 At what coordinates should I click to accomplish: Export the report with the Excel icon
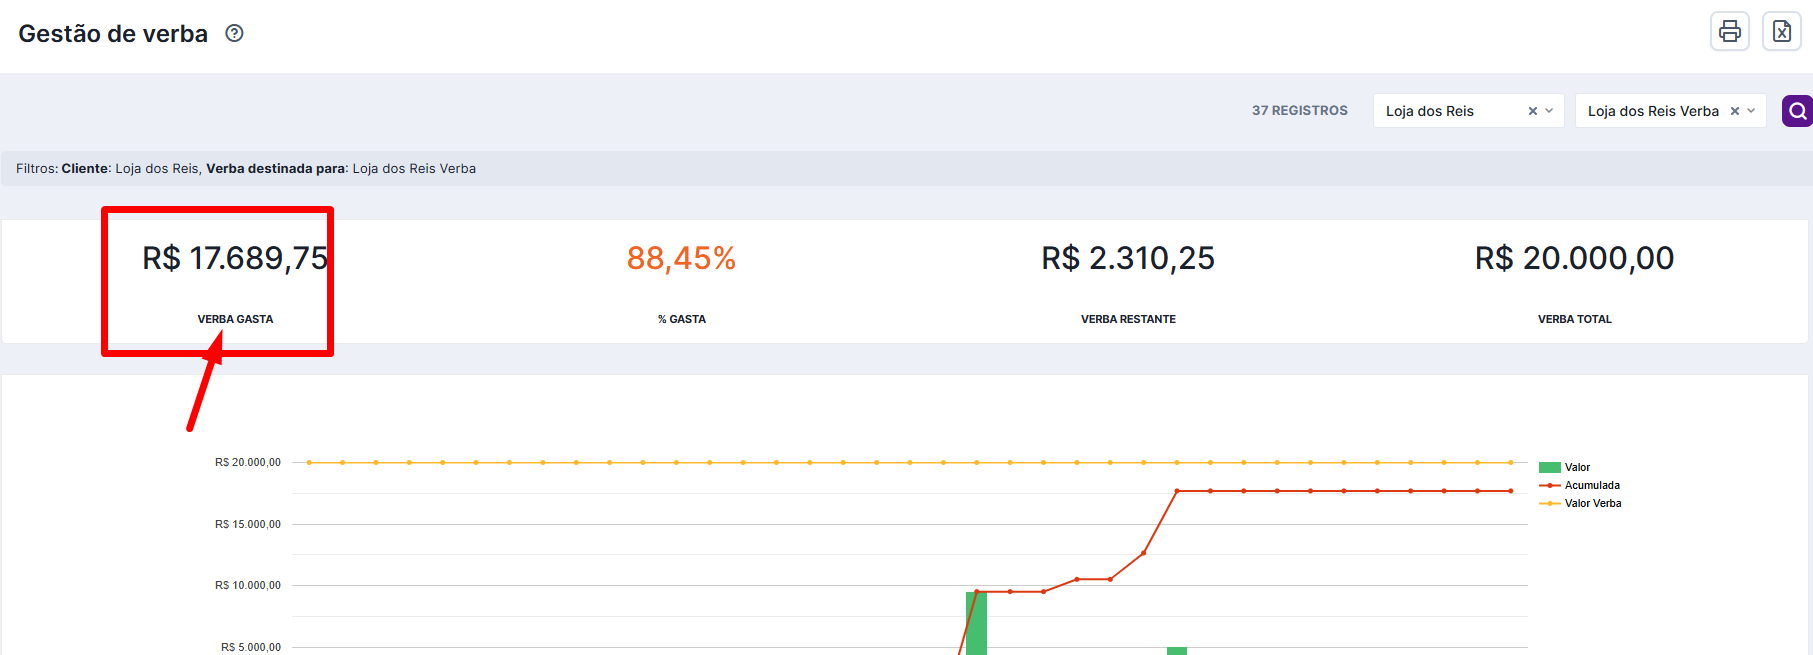pyautogui.click(x=1781, y=32)
